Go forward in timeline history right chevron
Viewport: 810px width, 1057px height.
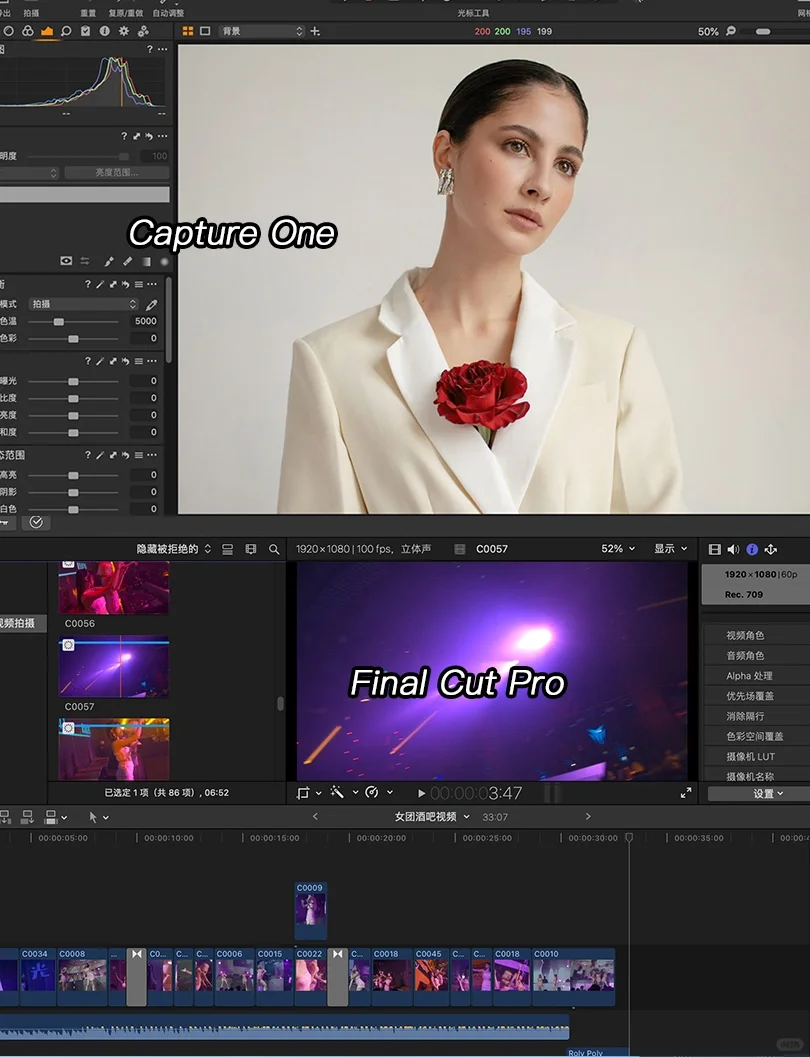[x=588, y=816]
